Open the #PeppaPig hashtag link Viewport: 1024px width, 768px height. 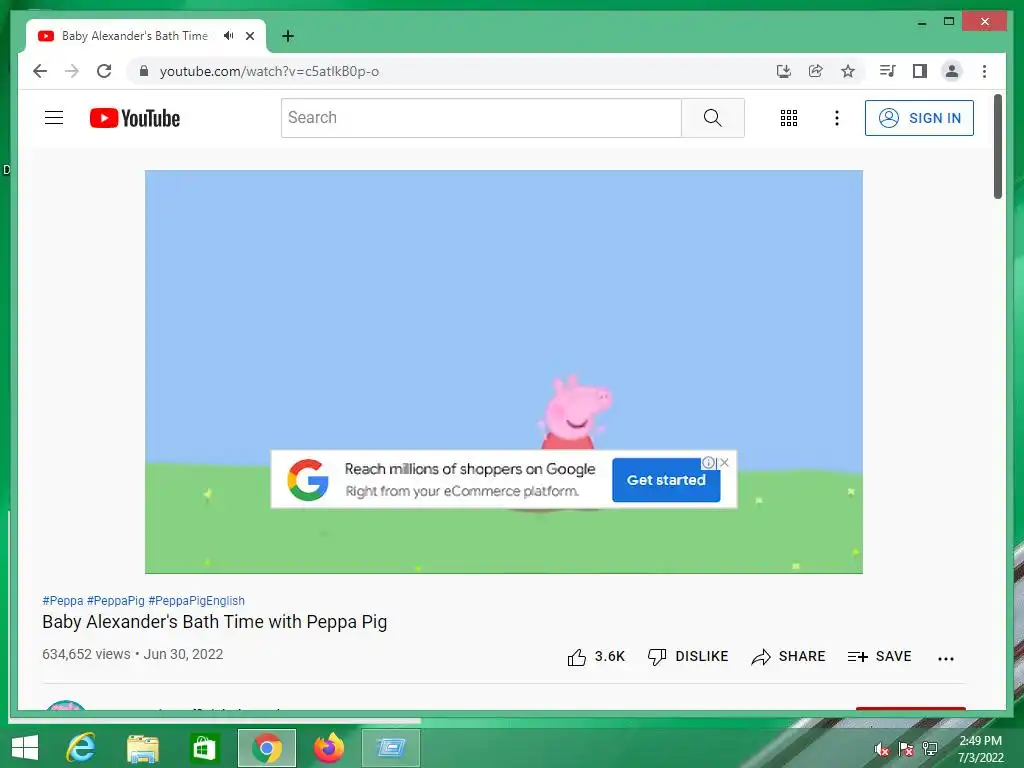116,600
